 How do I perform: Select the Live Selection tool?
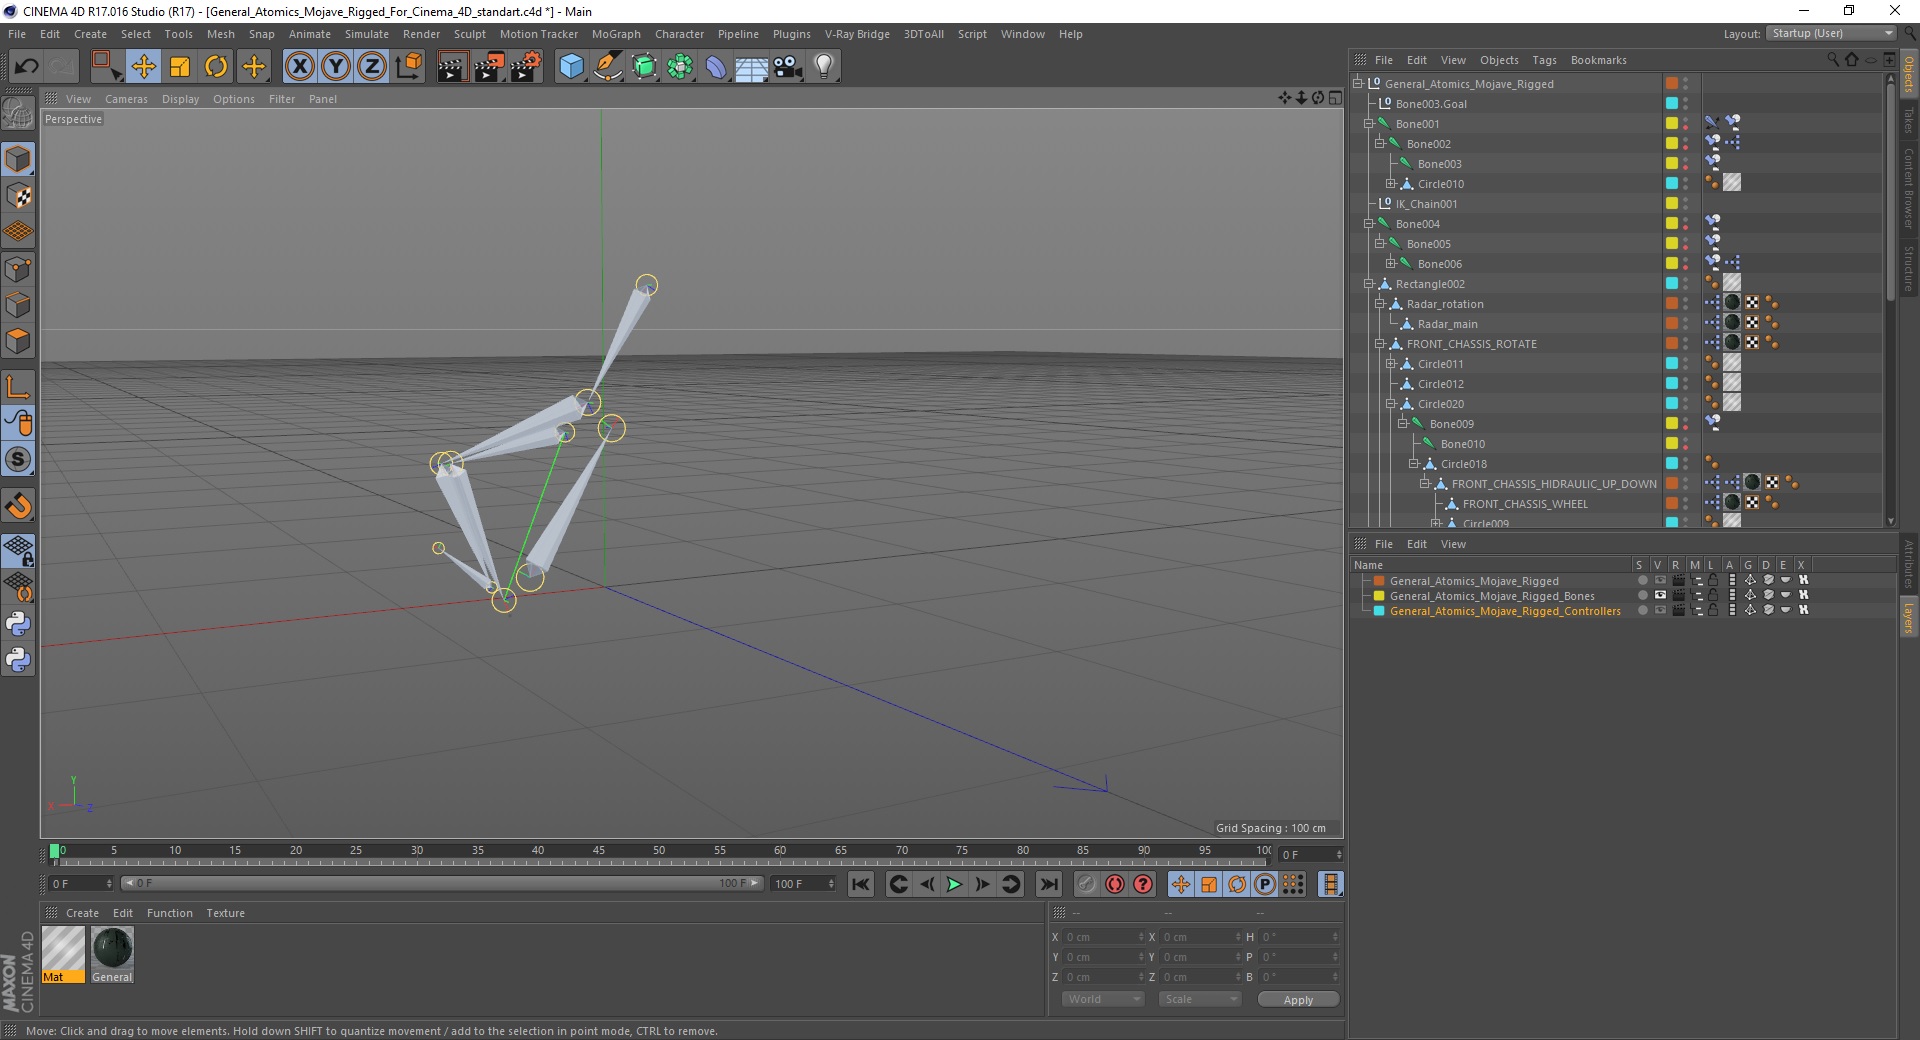tap(105, 67)
